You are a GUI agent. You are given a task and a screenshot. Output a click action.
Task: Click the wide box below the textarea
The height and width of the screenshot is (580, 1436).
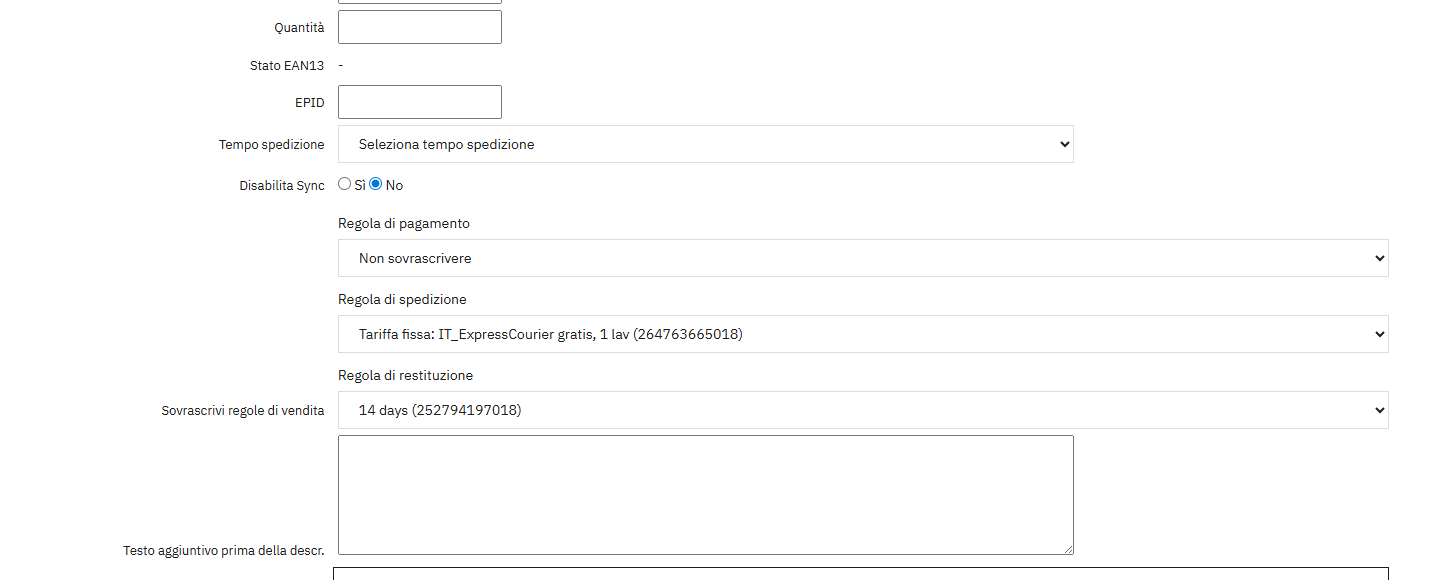tap(861, 574)
